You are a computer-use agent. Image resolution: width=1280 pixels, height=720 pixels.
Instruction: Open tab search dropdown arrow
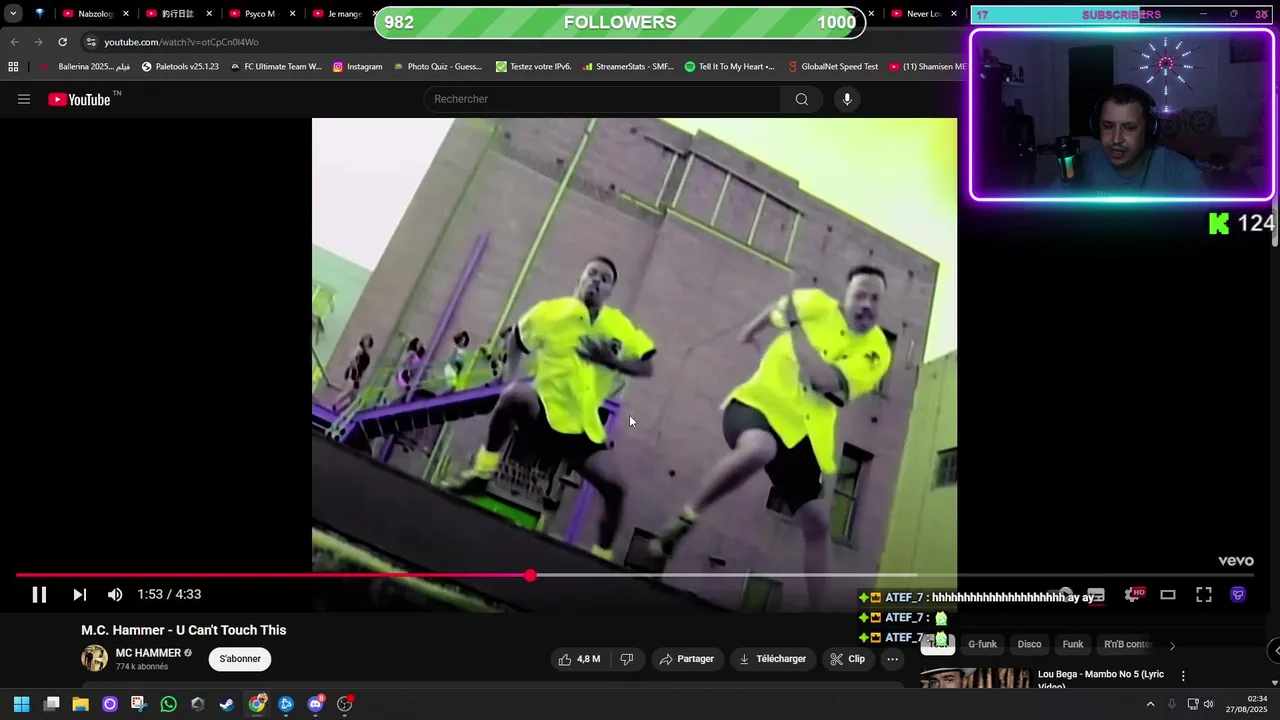(x=13, y=14)
